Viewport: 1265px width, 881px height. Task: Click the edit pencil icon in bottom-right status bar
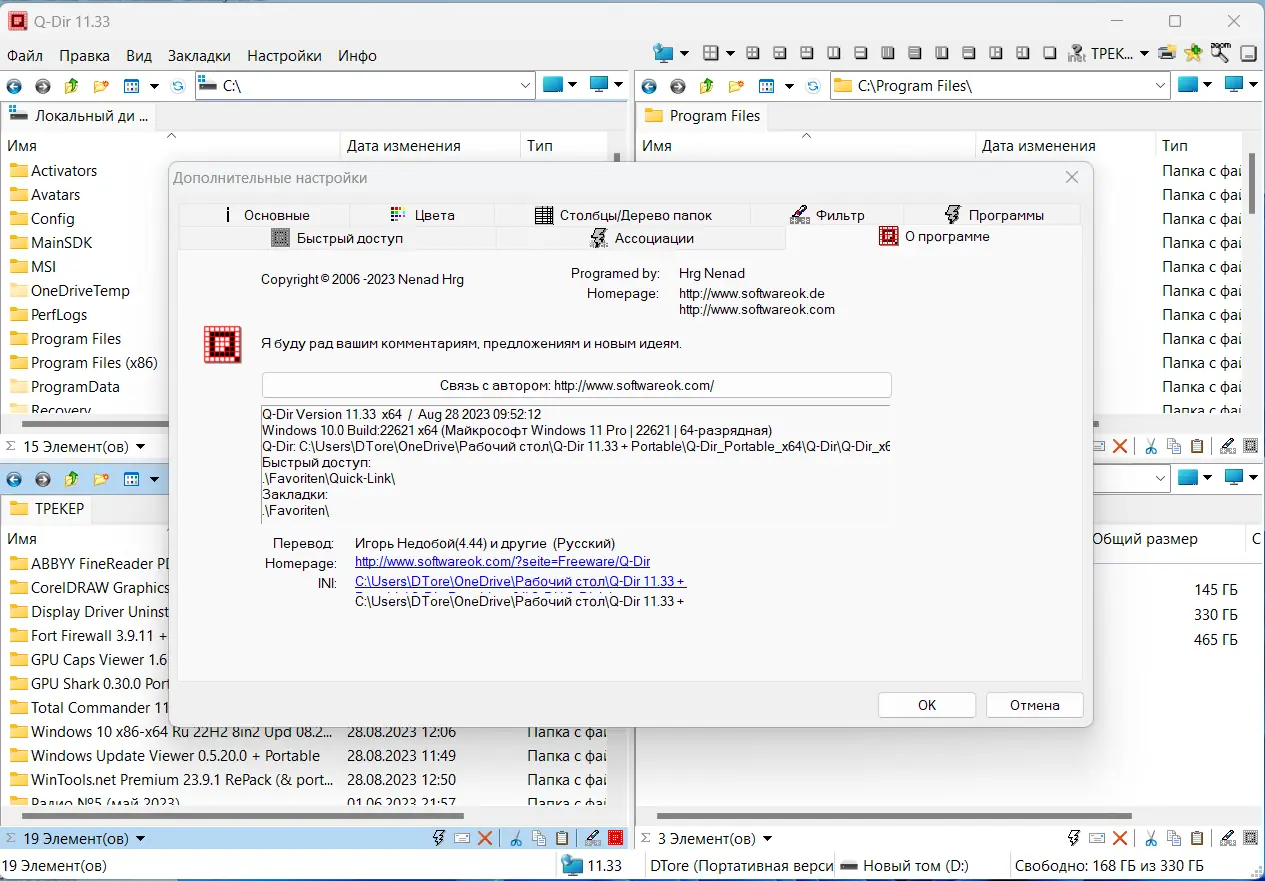pos(1227,838)
